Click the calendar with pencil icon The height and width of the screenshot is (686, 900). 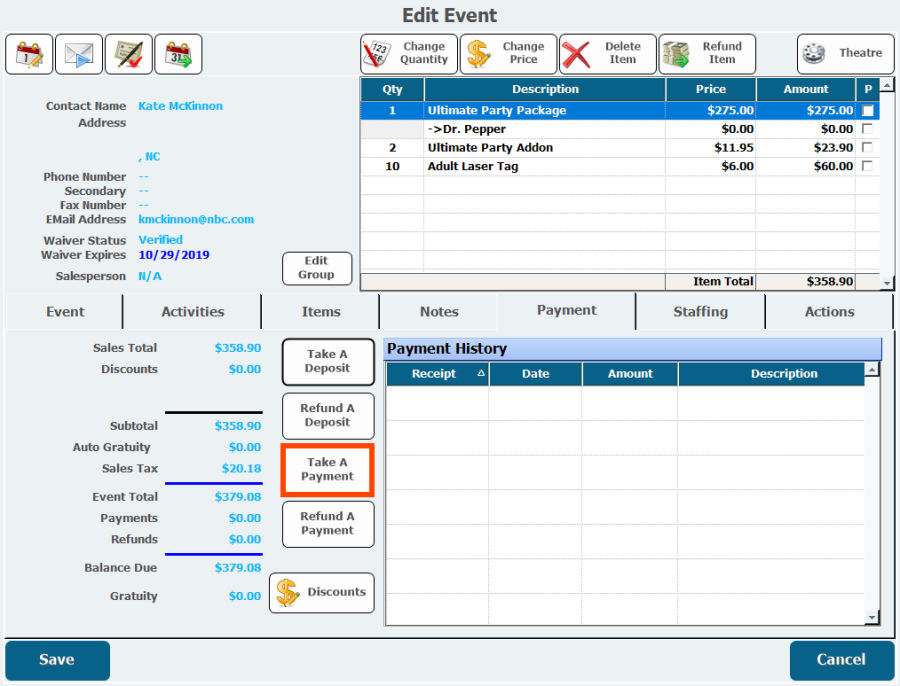(29, 54)
